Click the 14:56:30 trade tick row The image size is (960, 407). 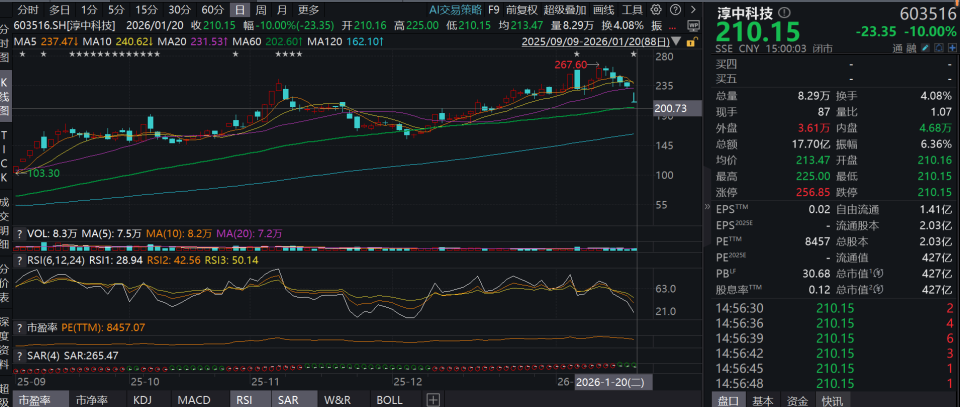coord(834,308)
